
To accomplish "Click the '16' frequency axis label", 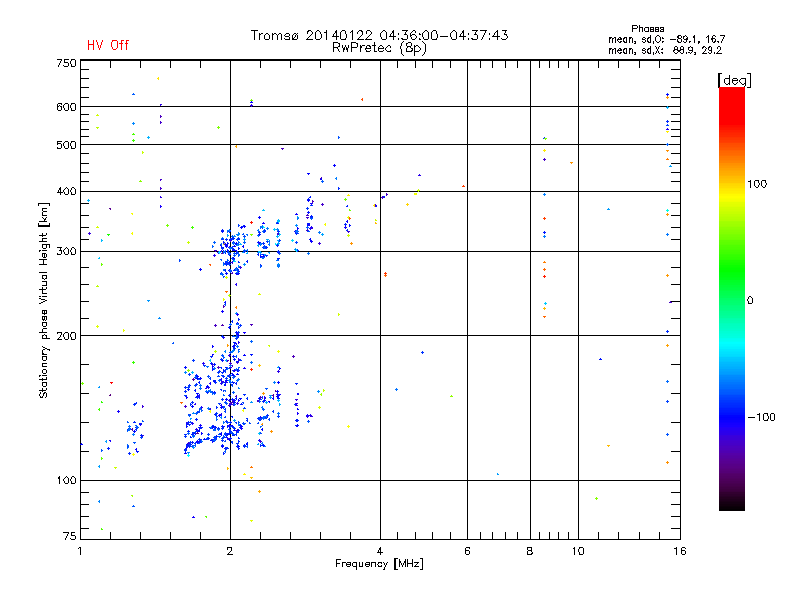I will click(680, 551).
